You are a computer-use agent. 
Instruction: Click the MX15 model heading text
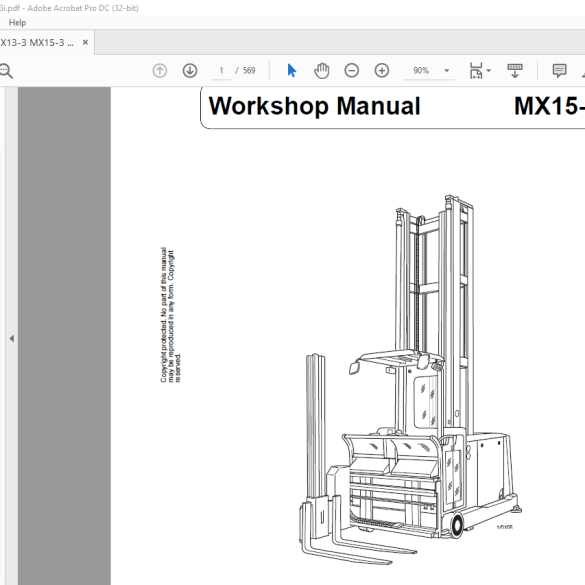(549, 106)
